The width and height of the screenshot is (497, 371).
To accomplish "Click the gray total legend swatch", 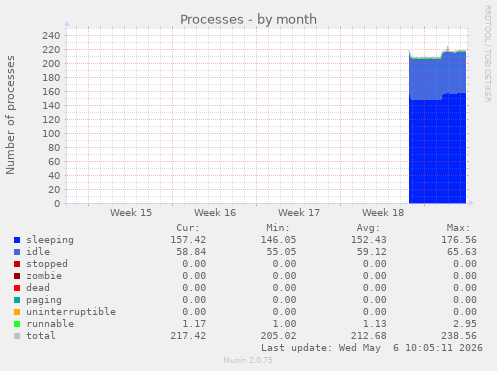I will (17, 336).
